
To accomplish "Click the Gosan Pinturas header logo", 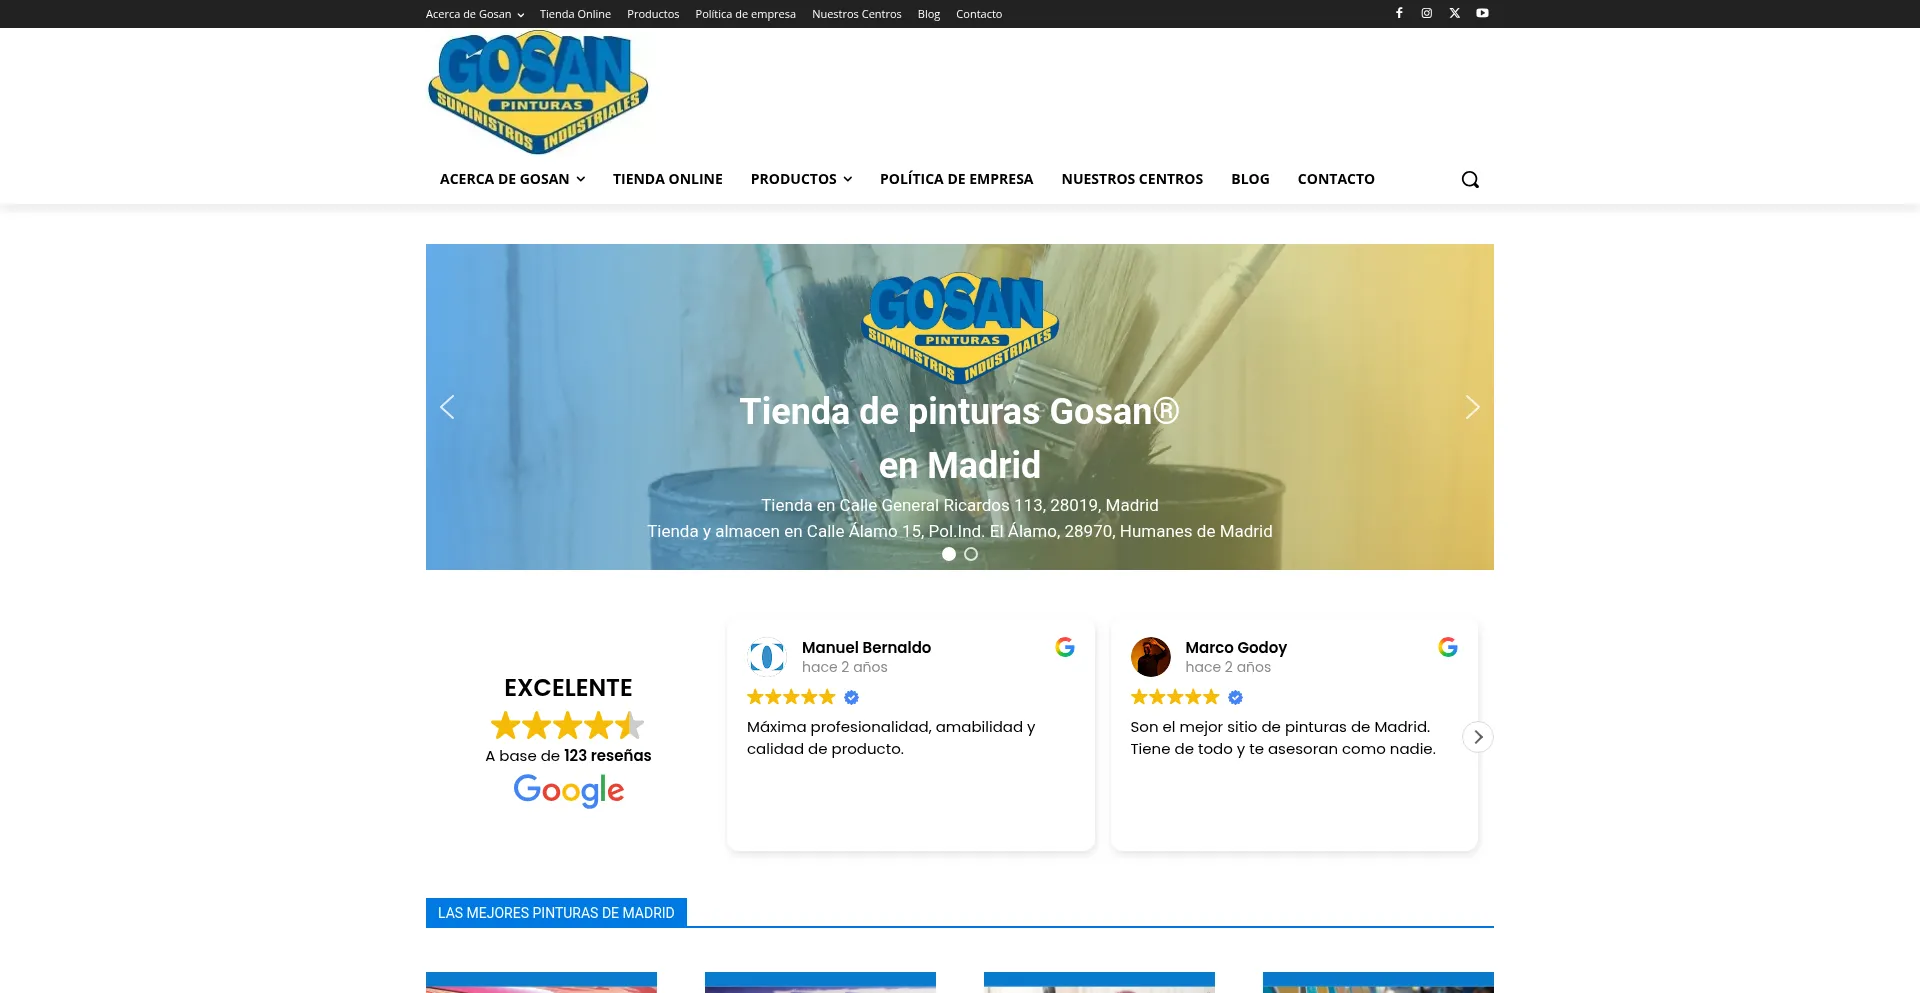I will [538, 92].
